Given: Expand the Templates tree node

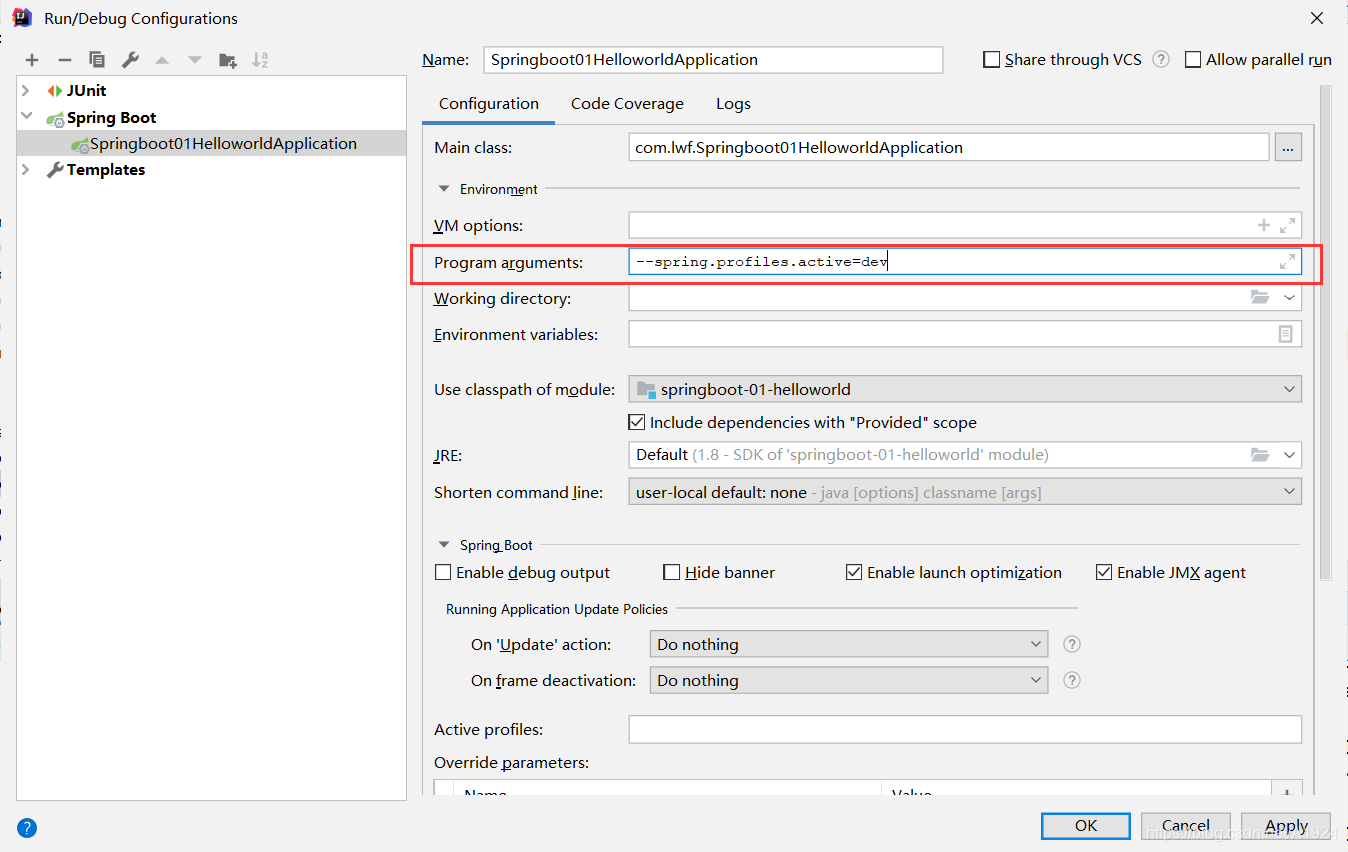Looking at the screenshot, I should click(26, 170).
